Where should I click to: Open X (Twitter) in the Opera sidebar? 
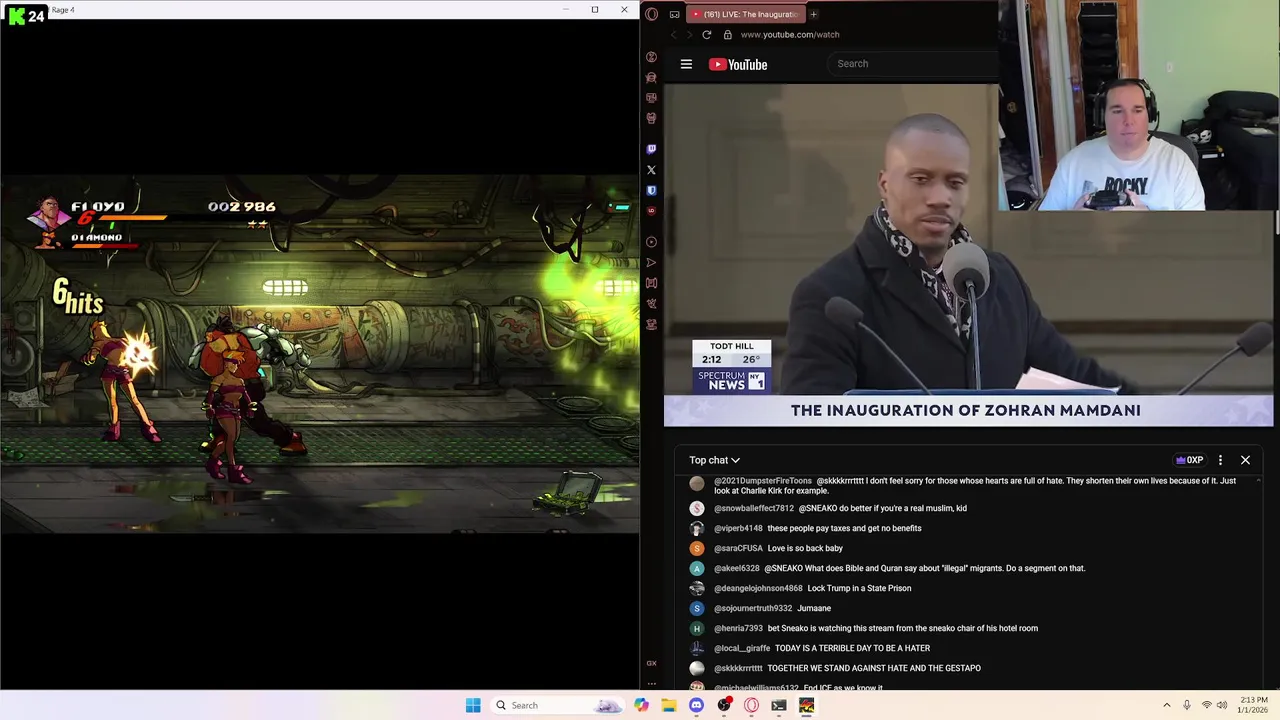(x=651, y=170)
